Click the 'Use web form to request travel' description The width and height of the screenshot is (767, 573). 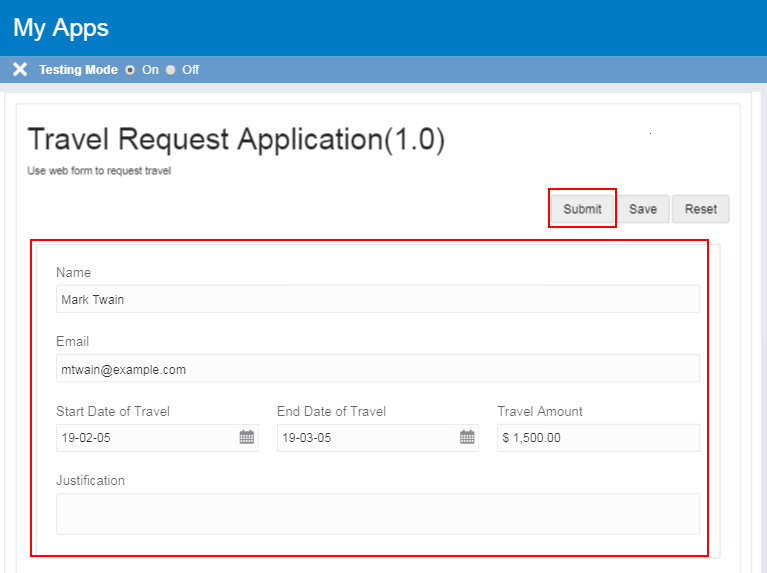99,171
